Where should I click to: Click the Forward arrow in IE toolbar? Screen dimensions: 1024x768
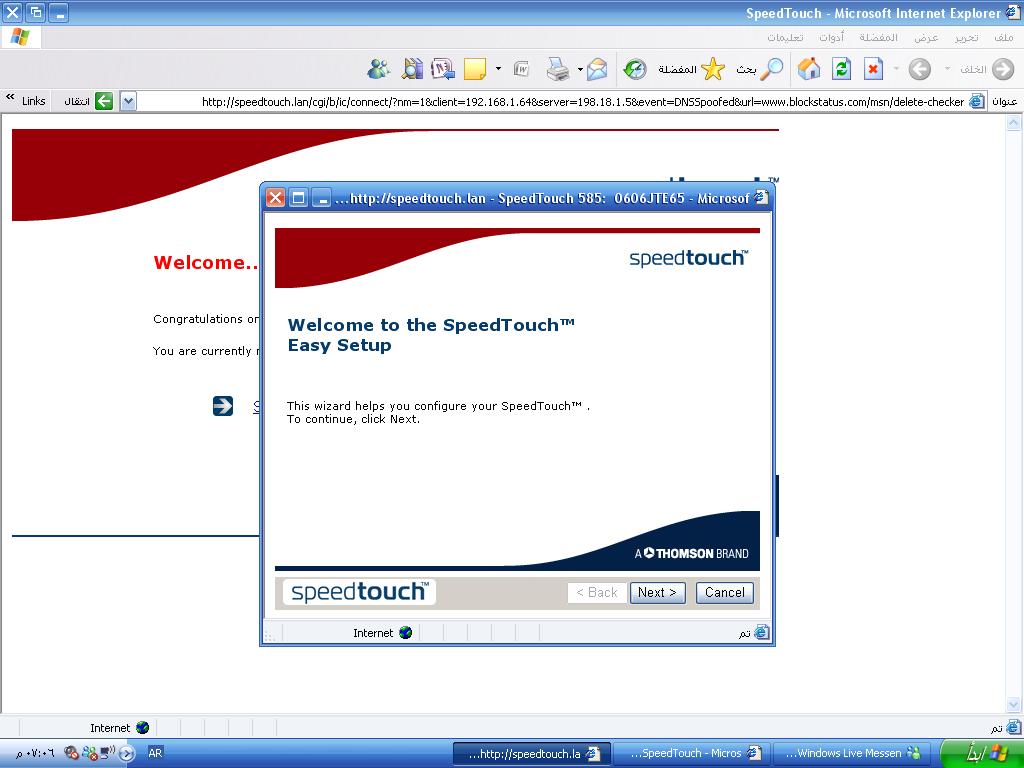(920, 69)
